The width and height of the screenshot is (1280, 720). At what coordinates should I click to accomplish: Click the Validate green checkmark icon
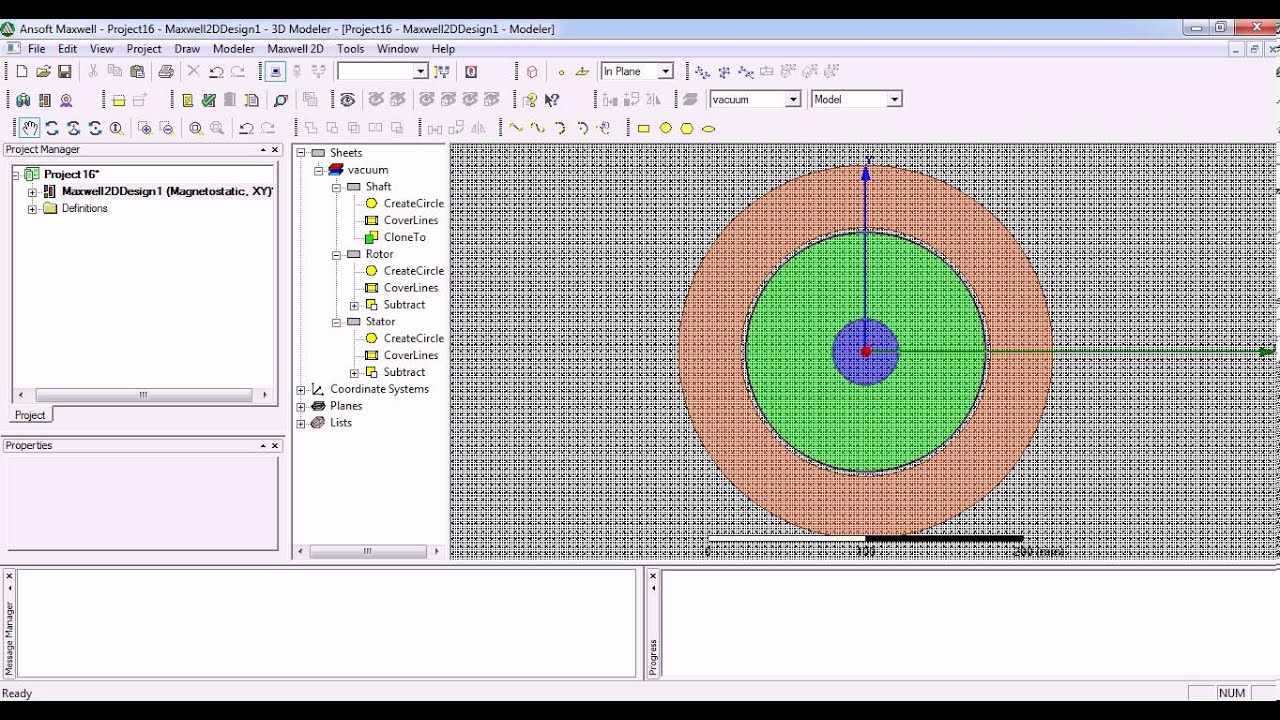[x=208, y=100]
